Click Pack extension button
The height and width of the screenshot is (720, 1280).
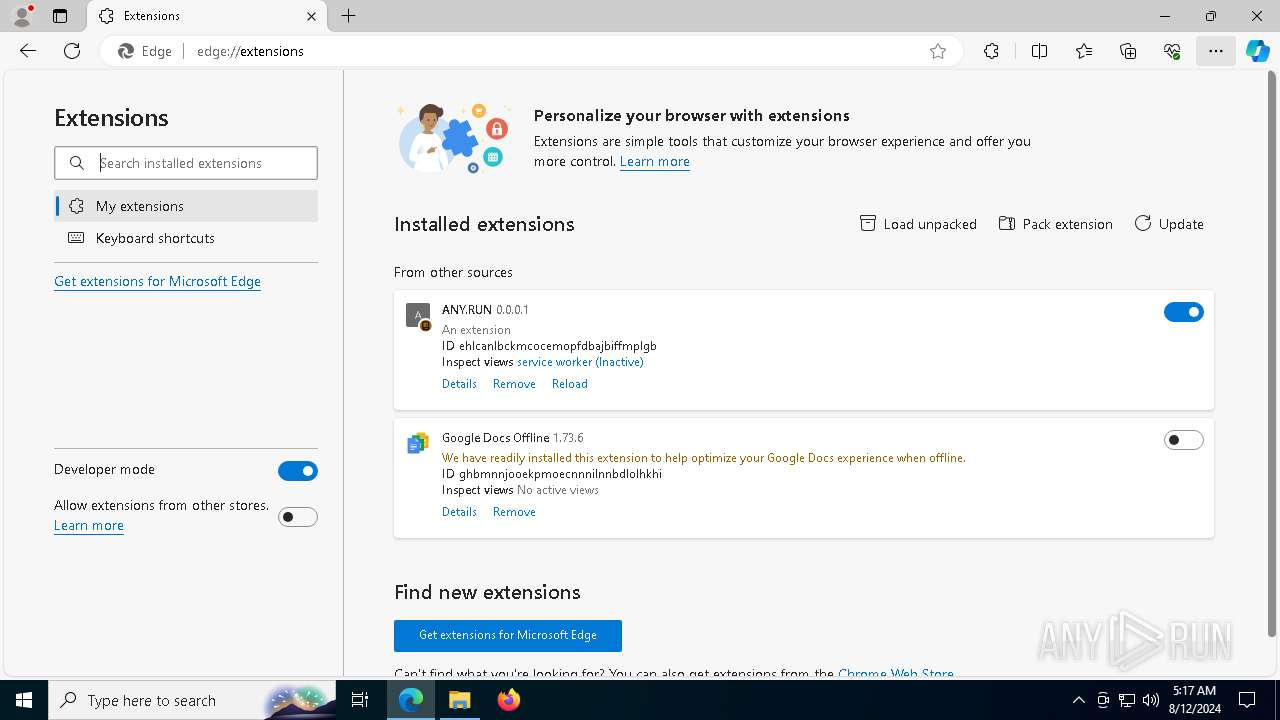click(x=1055, y=224)
